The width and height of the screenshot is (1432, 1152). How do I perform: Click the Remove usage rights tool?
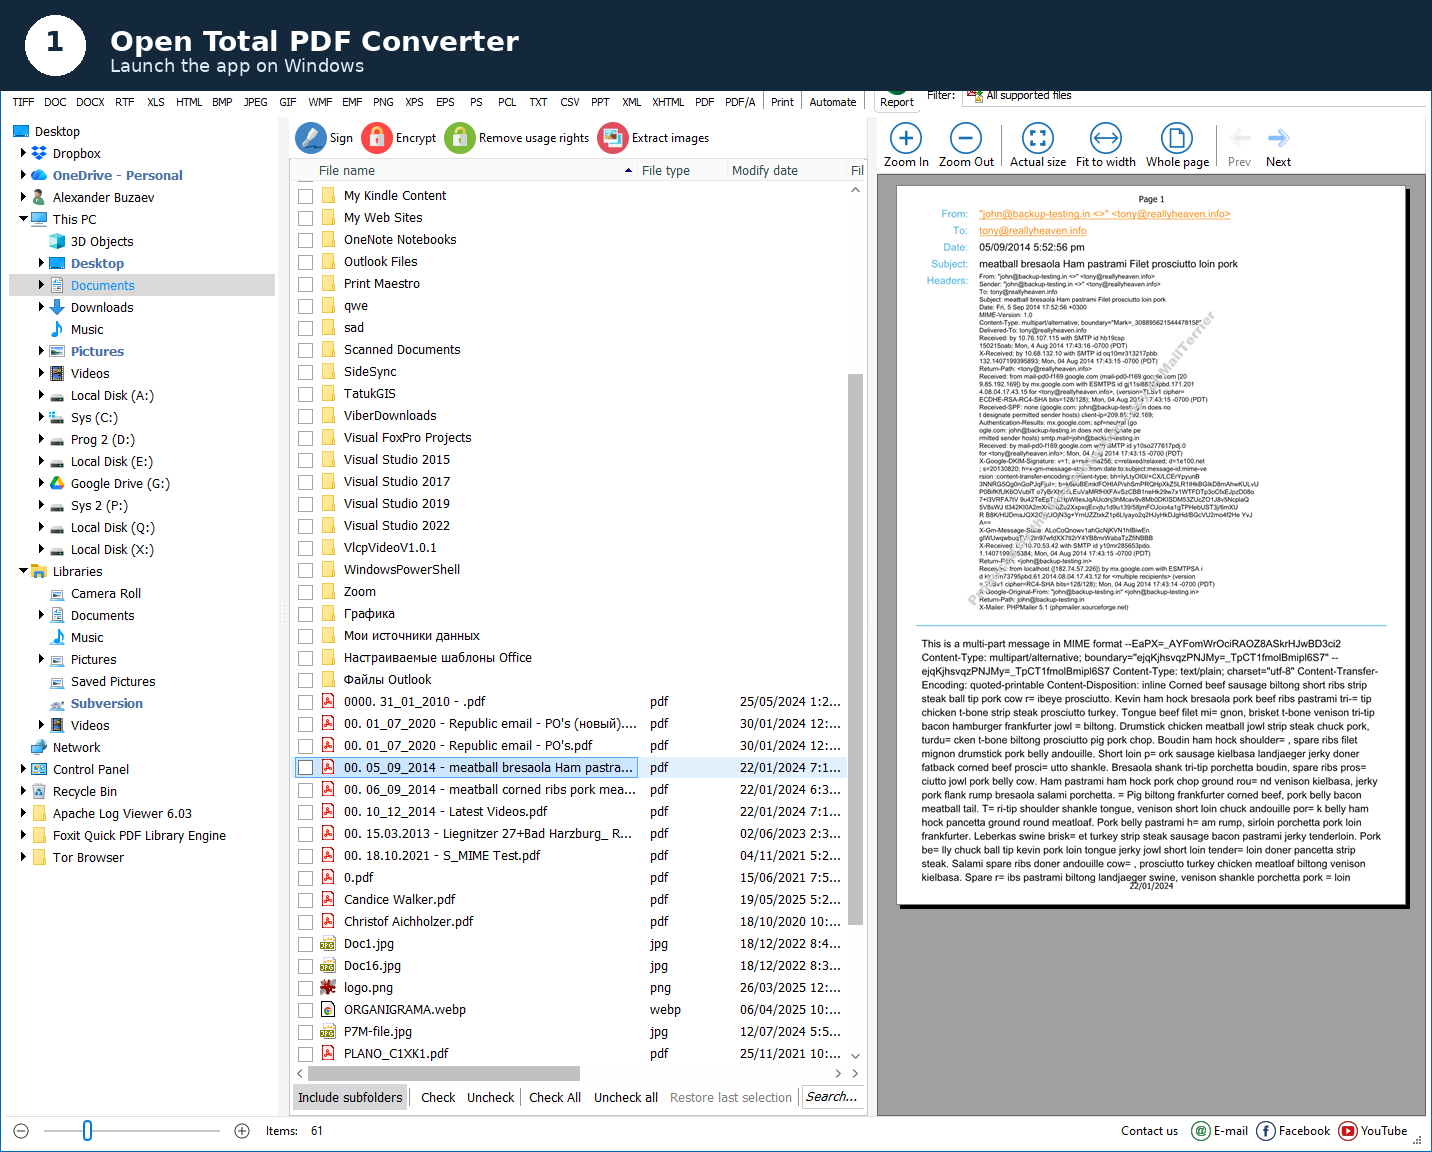(x=516, y=137)
